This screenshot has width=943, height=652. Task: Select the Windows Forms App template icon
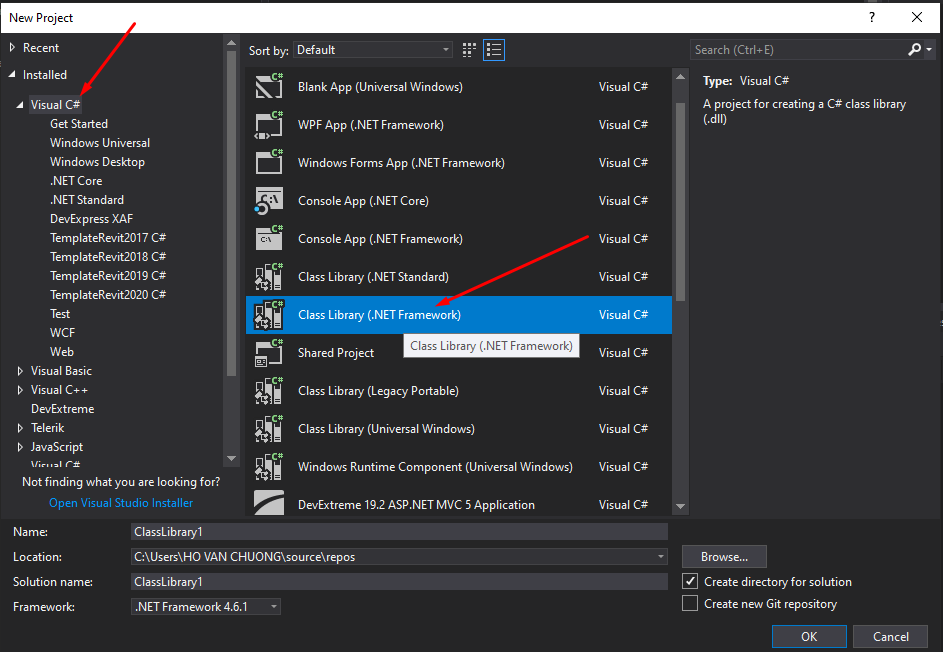click(x=269, y=163)
